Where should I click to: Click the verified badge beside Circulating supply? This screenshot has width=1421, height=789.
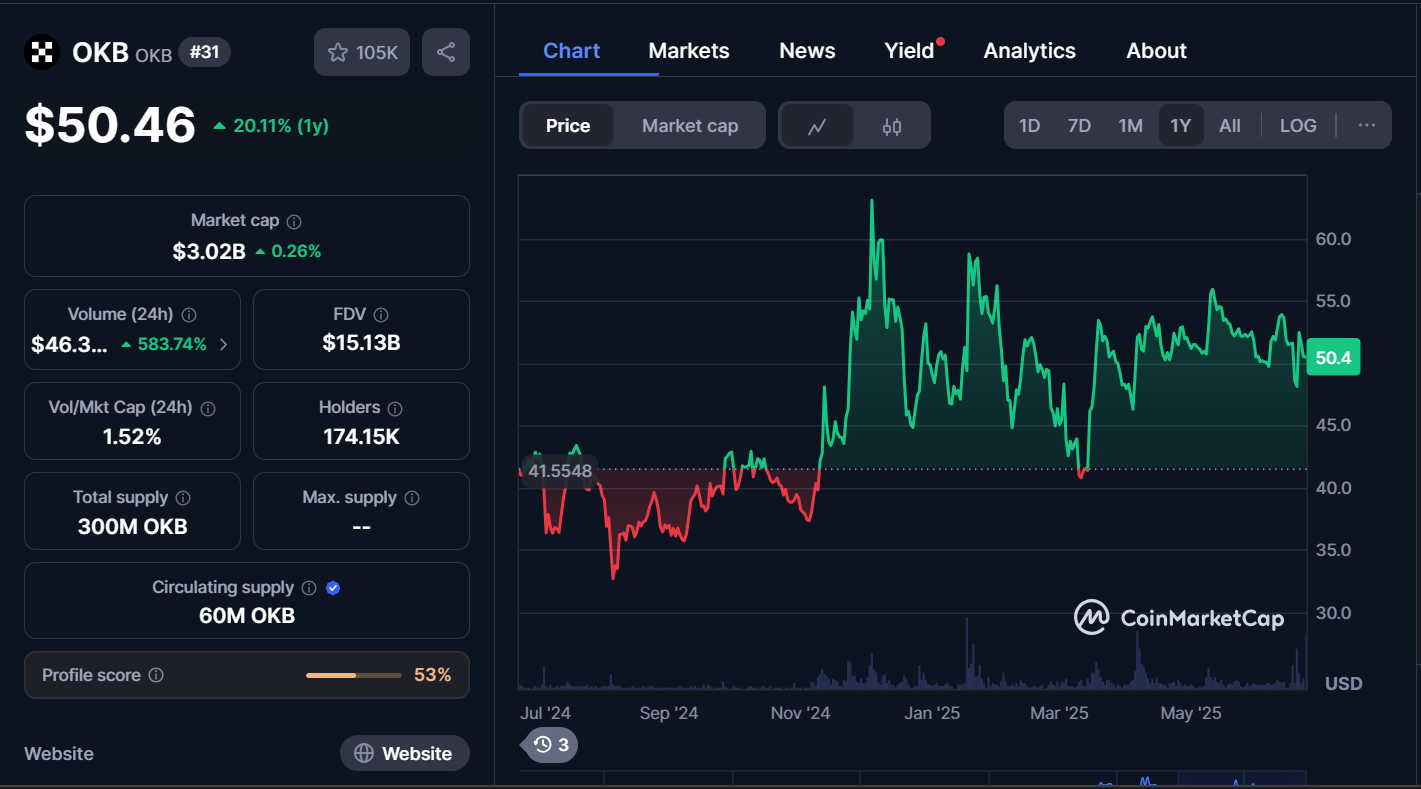[x=333, y=588]
